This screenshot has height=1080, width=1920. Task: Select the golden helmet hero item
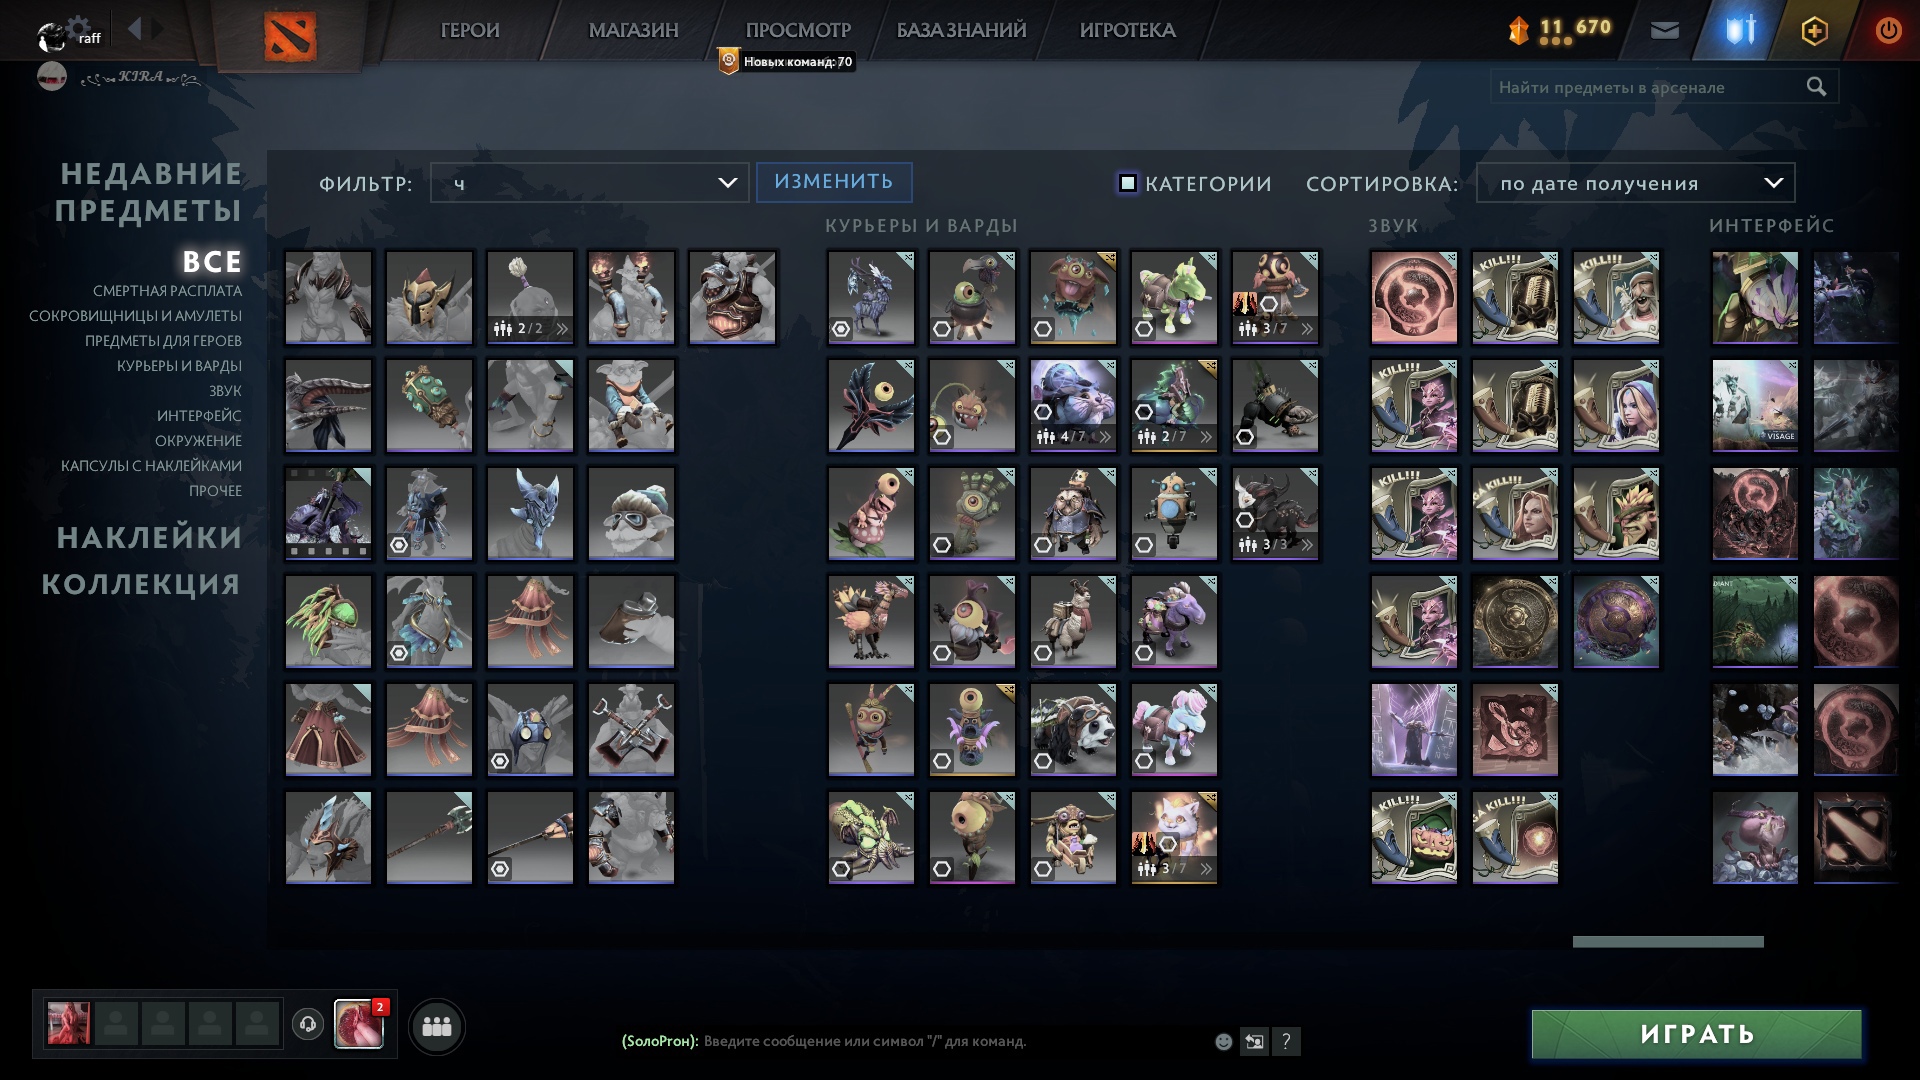(x=429, y=298)
